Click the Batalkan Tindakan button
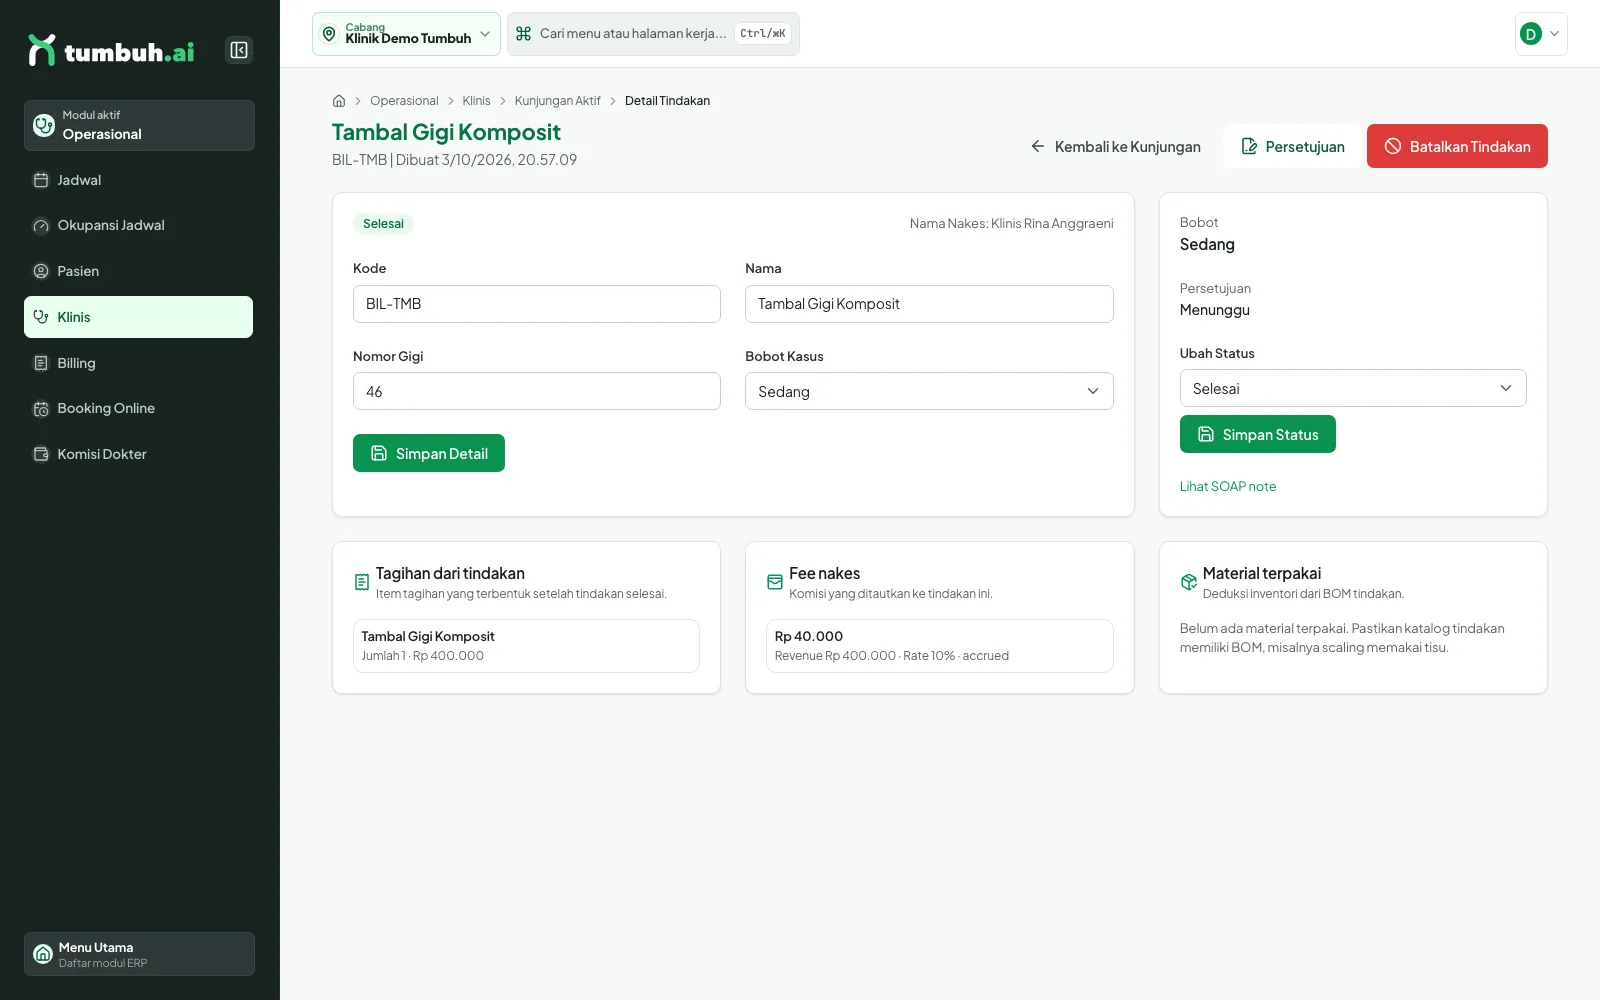Image resolution: width=1600 pixels, height=1000 pixels. pyautogui.click(x=1457, y=146)
